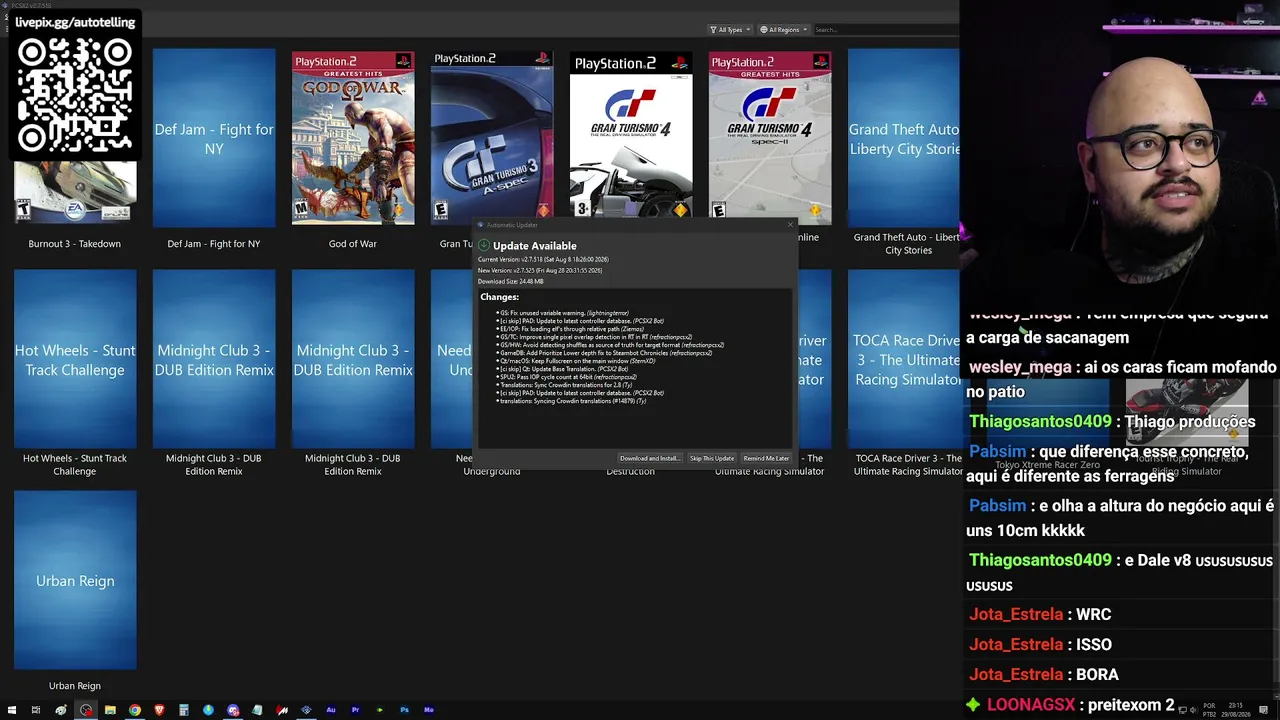
Task: Click the "Changes:" heading in updater
Action: [x=499, y=297]
